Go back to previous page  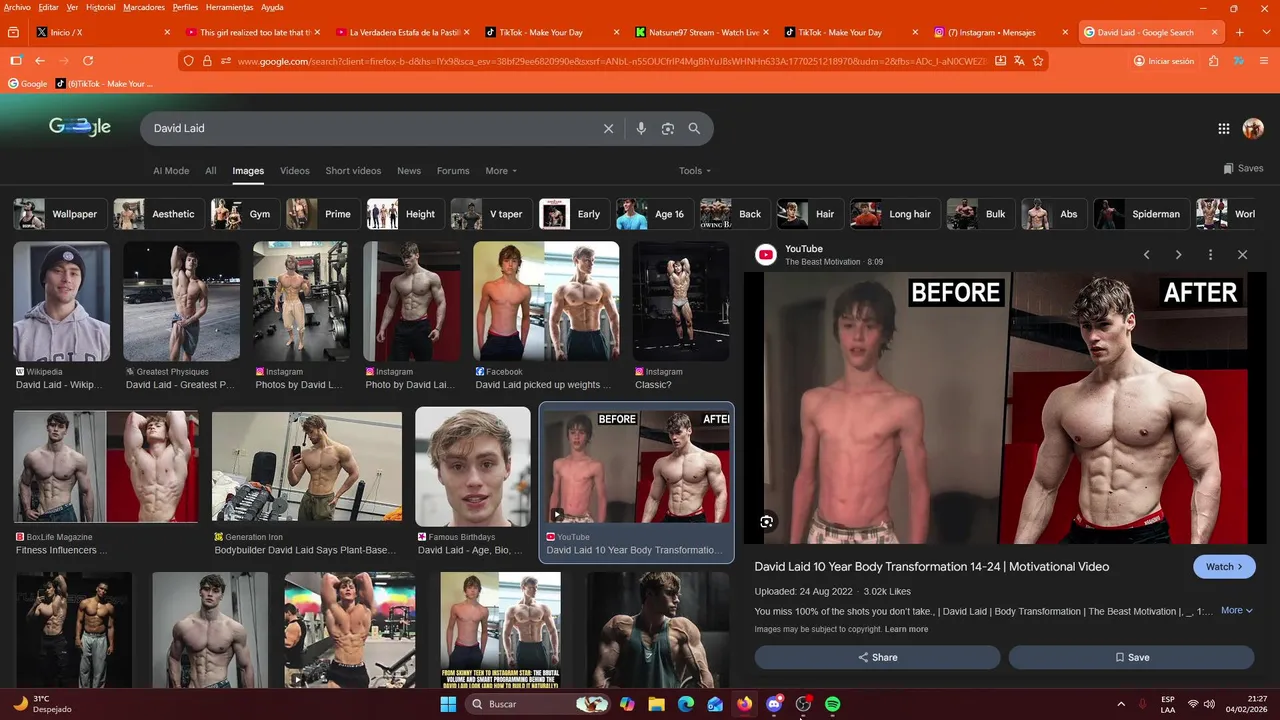point(40,61)
